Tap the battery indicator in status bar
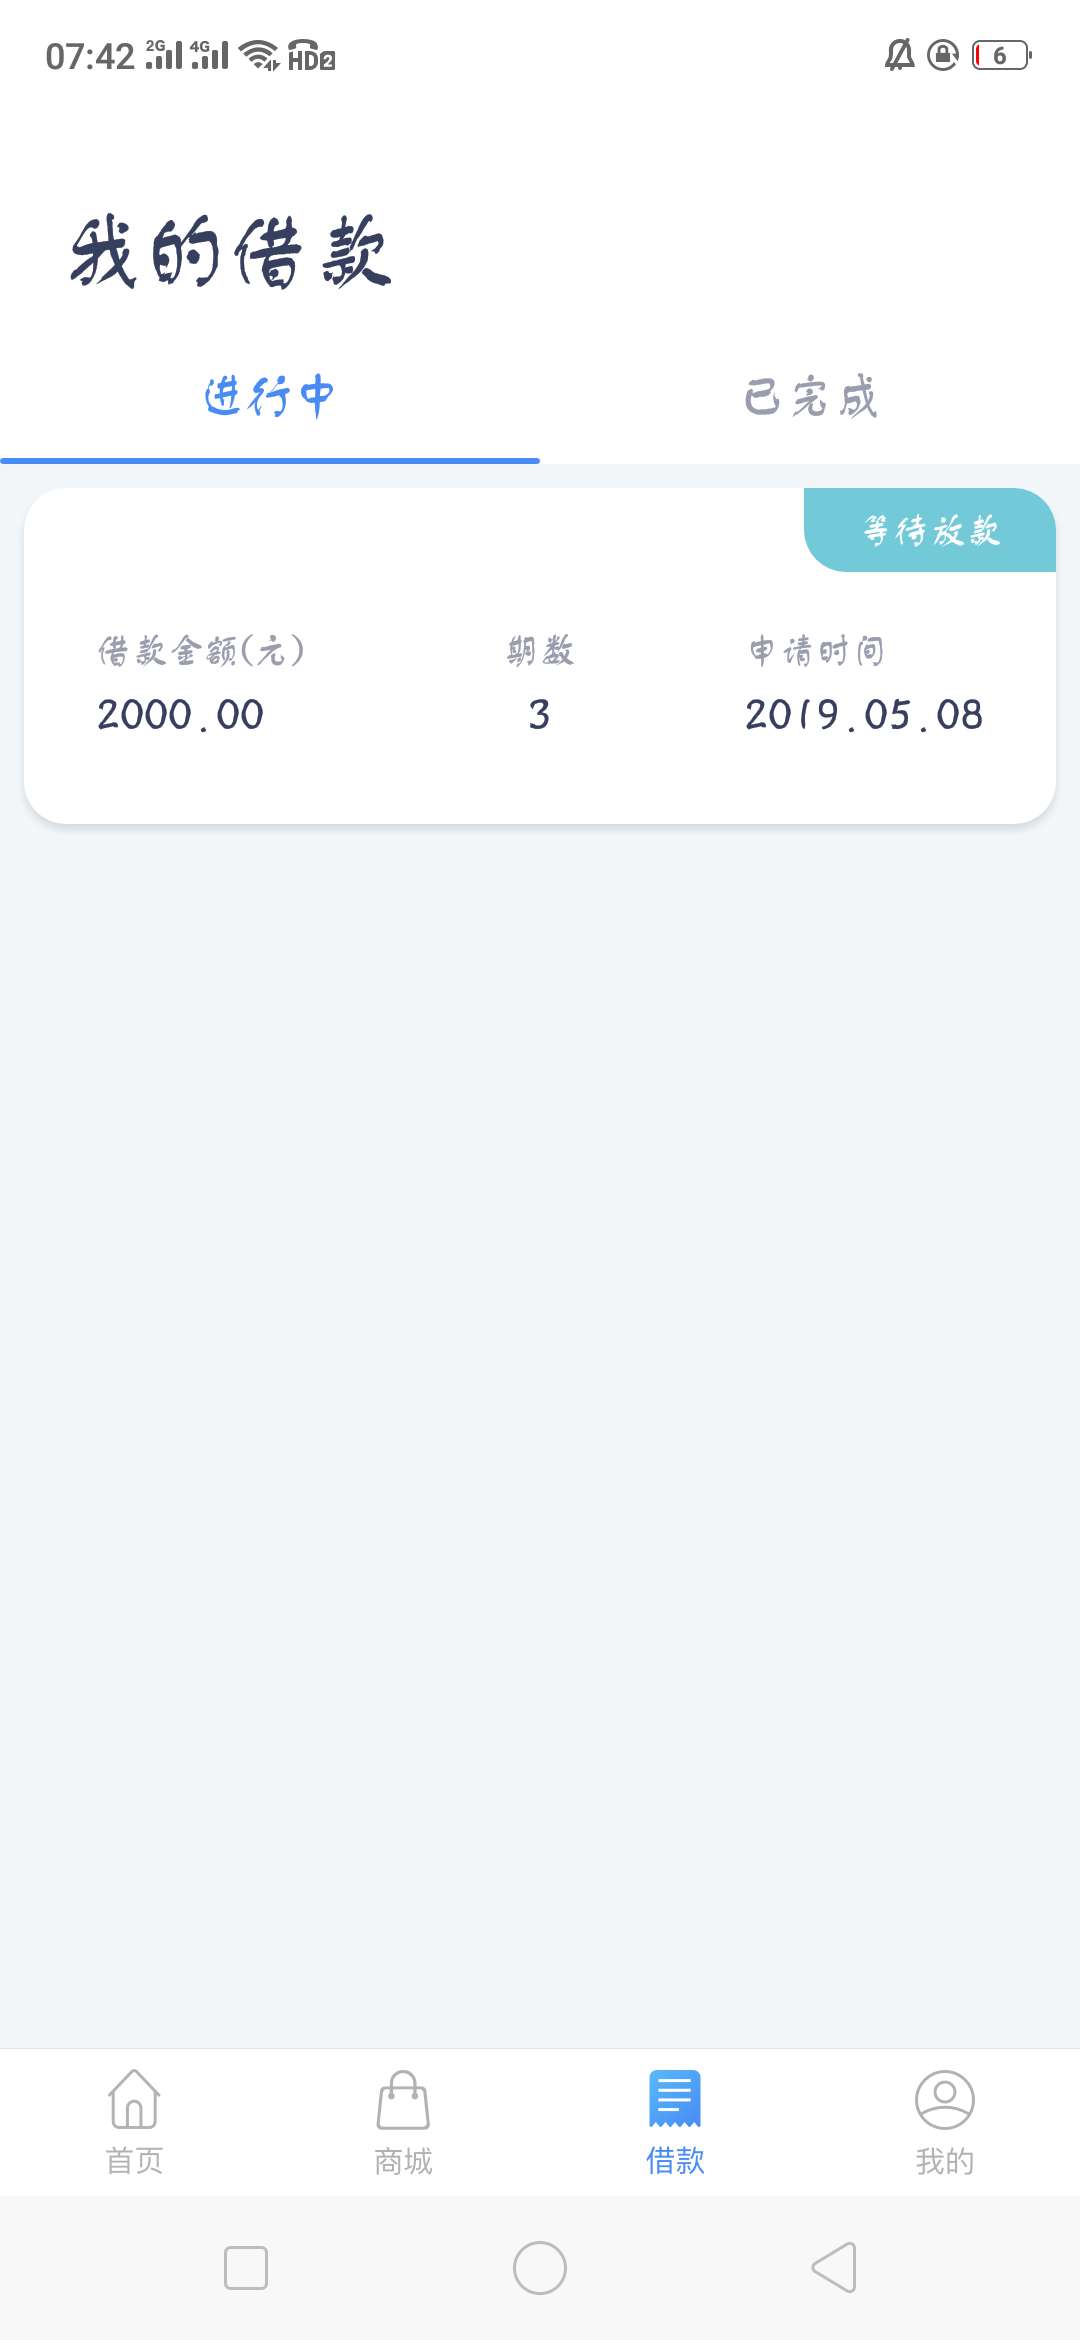This screenshot has height=2340, width=1080. point(1002,55)
